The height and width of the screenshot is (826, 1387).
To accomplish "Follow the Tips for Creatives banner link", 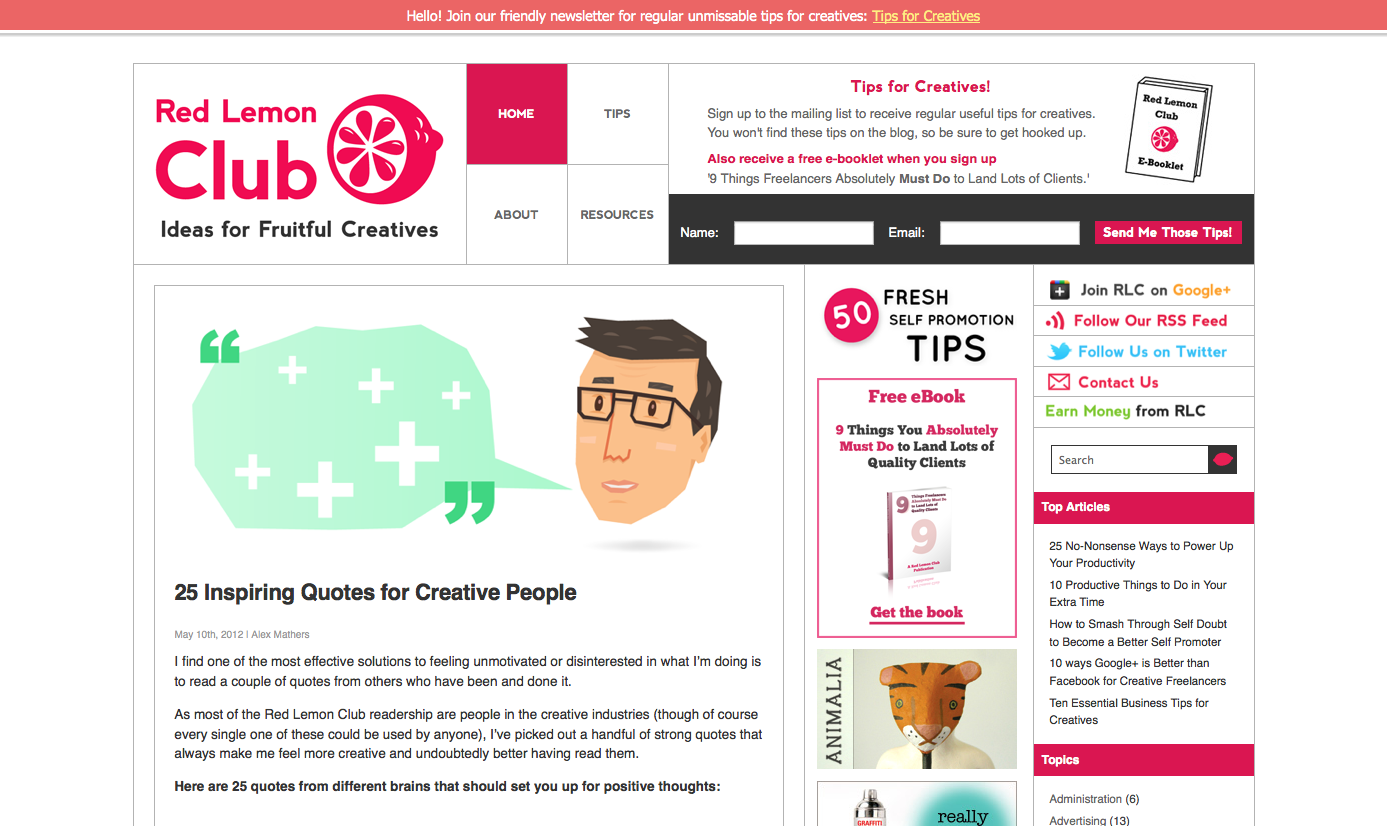I will tap(926, 16).
